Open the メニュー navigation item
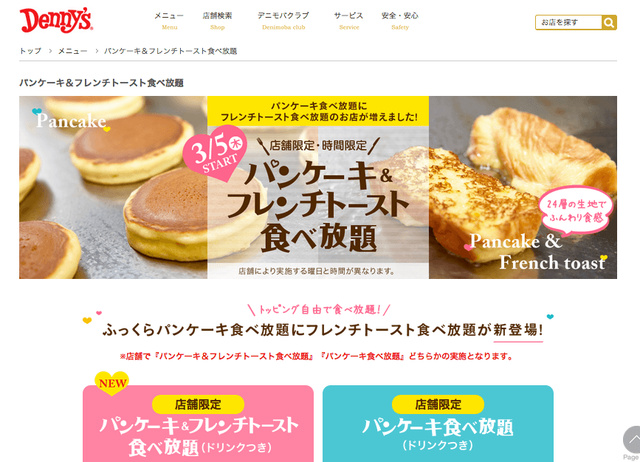This screenshot has width=640, height=462. point(169,20)
